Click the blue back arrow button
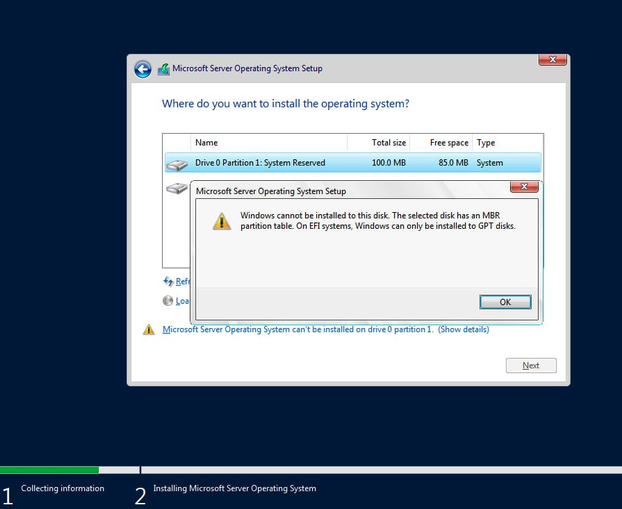622x509 pixels. coord(142,69)
